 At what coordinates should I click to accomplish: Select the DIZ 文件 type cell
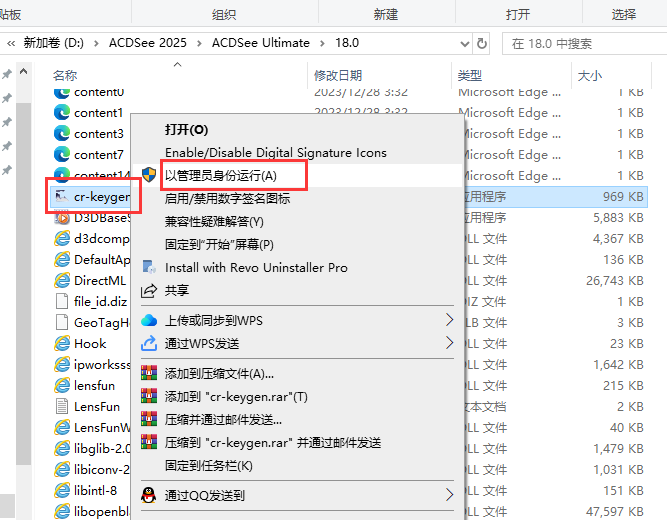485,301
